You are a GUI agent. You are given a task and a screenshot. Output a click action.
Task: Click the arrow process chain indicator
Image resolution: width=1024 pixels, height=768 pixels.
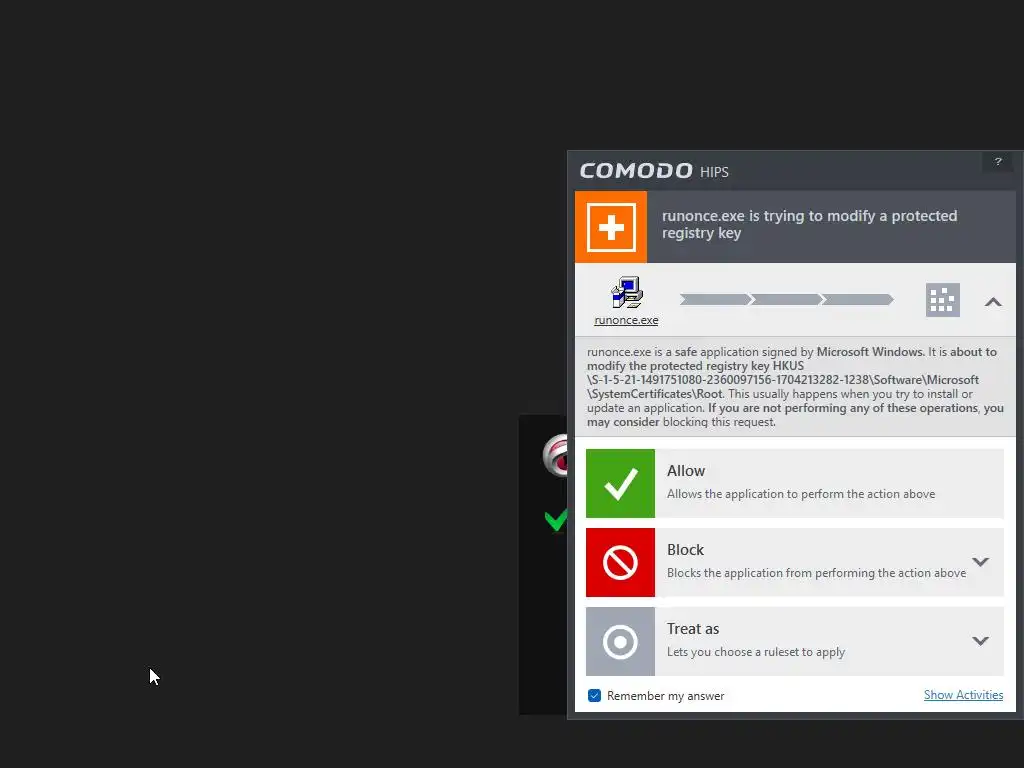[786, 299]
